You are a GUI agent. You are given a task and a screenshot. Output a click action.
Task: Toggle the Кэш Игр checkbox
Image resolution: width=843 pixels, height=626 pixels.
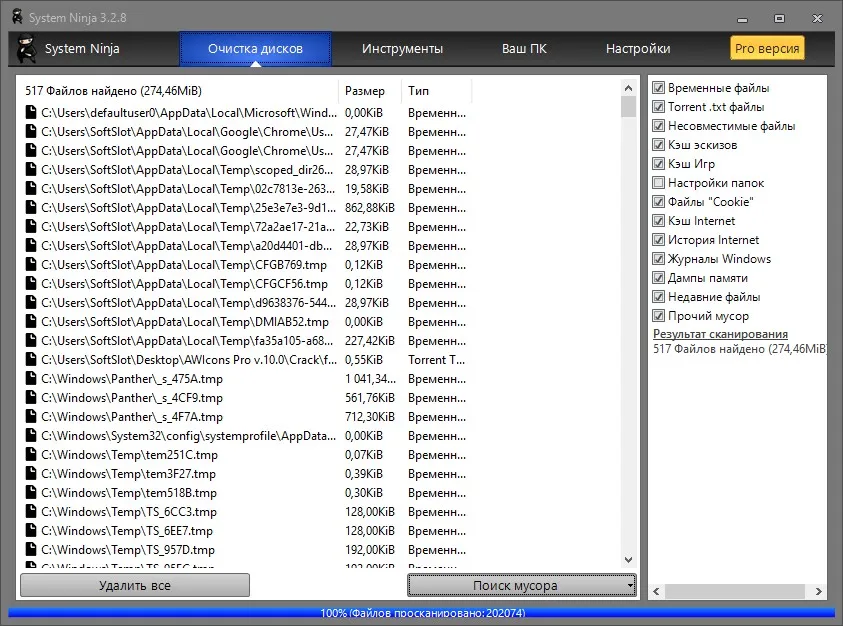658,163
